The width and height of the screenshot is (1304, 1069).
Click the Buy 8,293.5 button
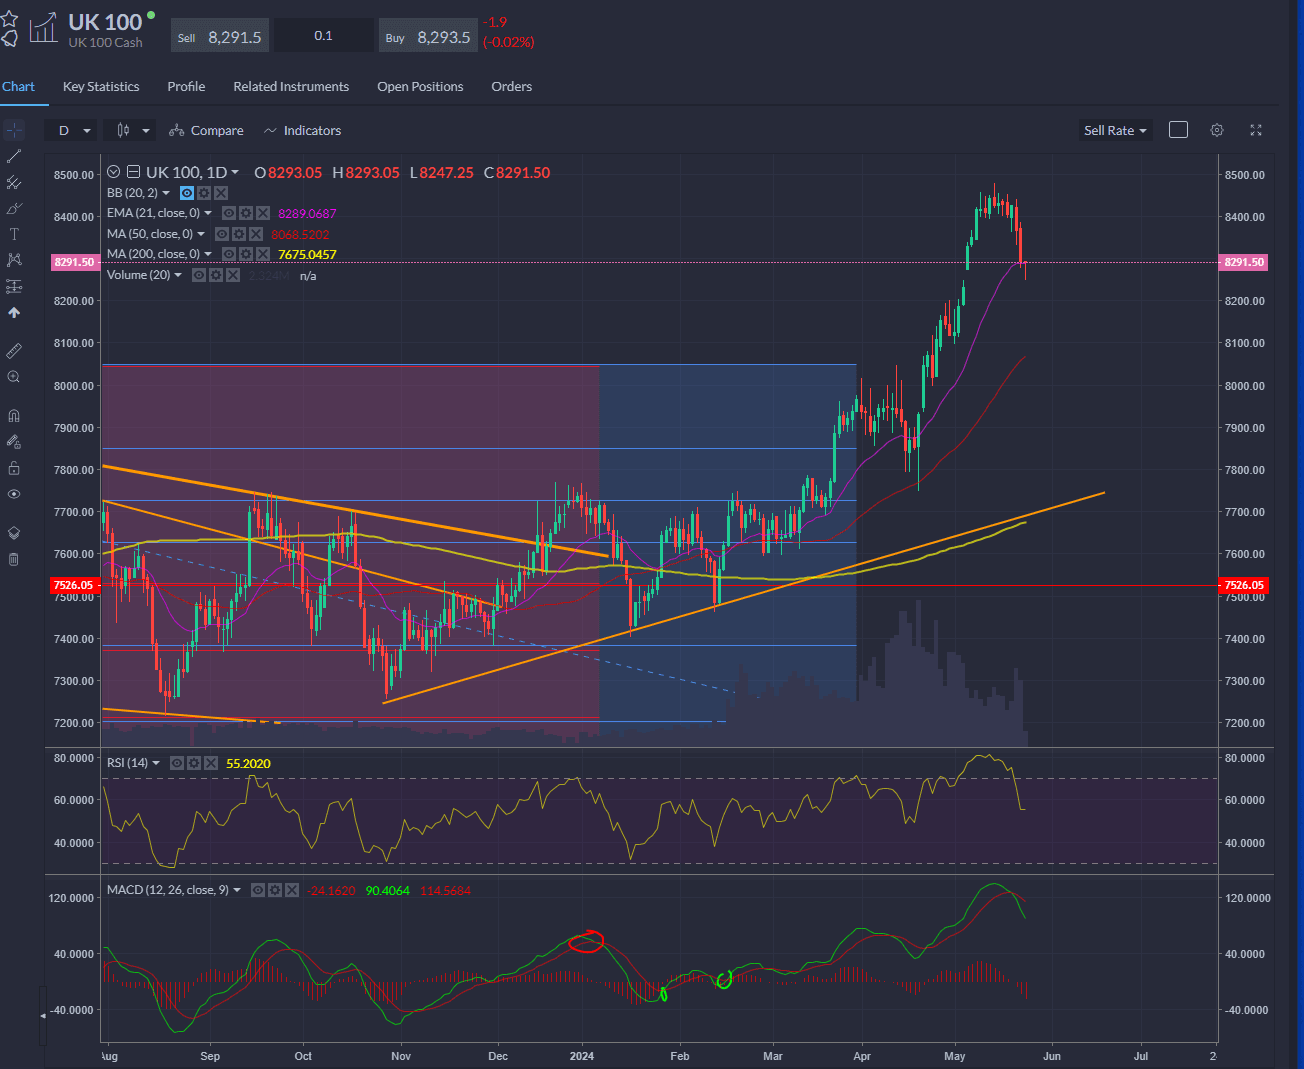click(x=429, y=37)
